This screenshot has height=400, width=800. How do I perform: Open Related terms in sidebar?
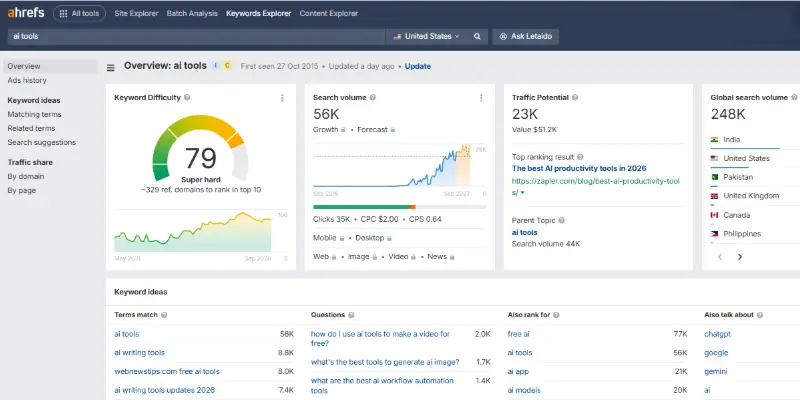click(x=31, y=129)
